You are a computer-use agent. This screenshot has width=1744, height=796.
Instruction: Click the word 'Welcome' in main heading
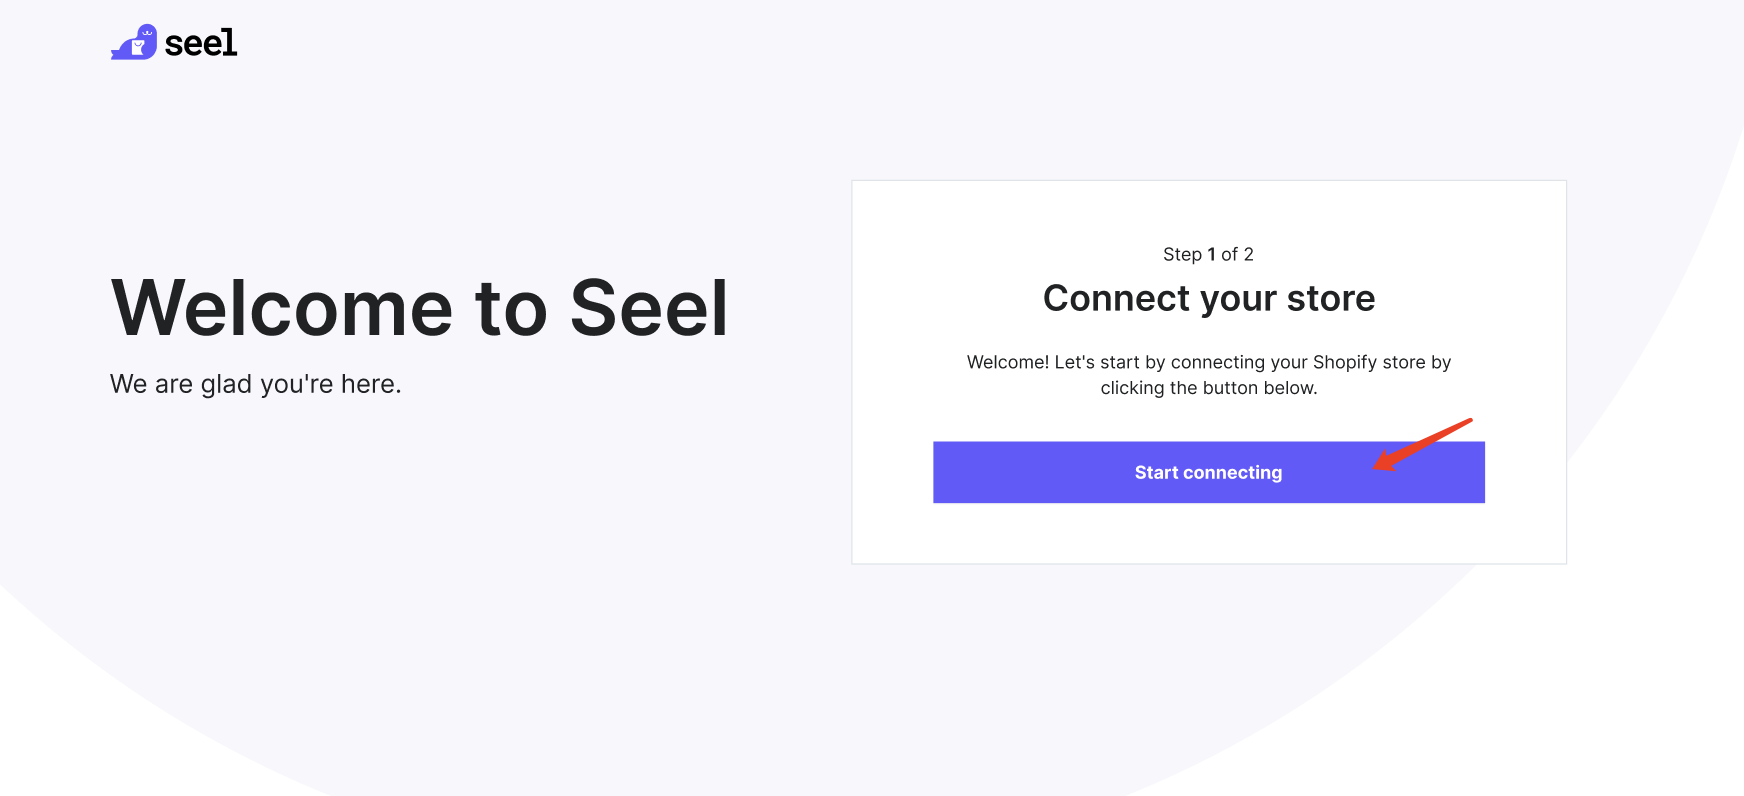(282, 308)
